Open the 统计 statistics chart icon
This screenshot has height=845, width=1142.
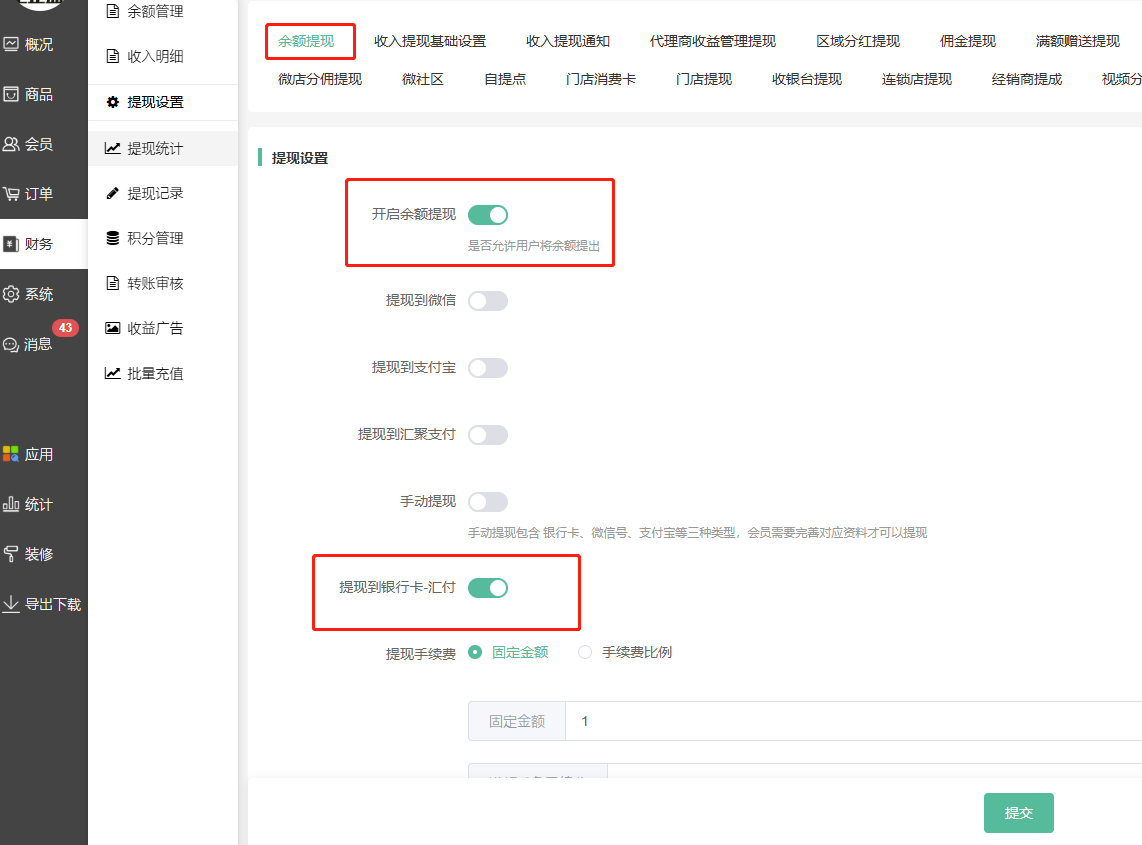[x=11, y=504]
